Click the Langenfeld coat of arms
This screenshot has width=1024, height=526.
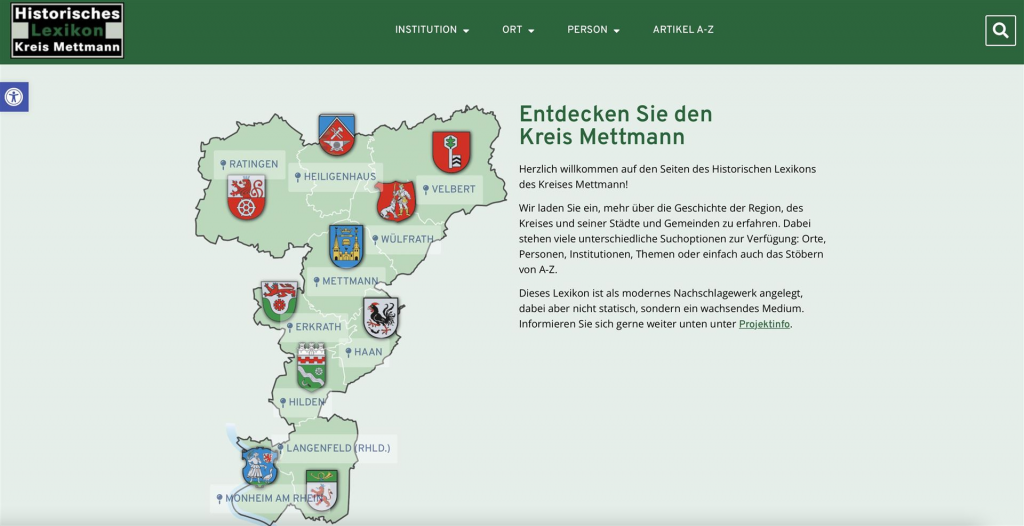coord(322,490)
